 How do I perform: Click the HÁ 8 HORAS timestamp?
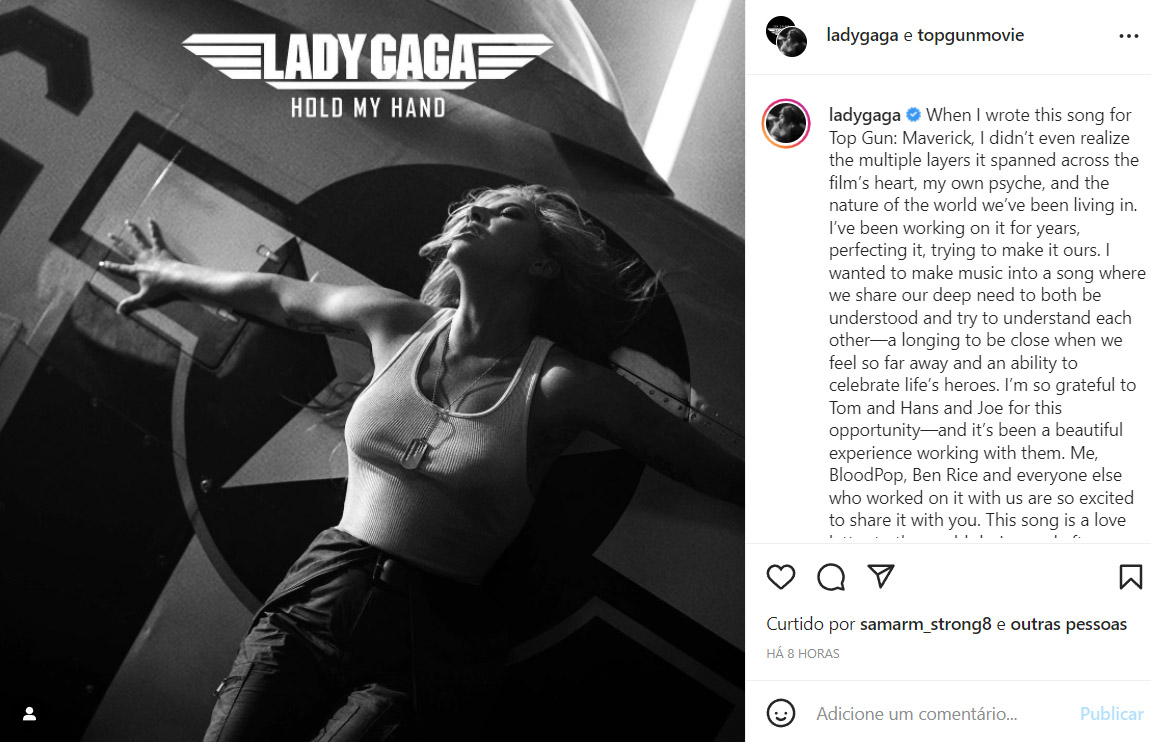point(803,653)
